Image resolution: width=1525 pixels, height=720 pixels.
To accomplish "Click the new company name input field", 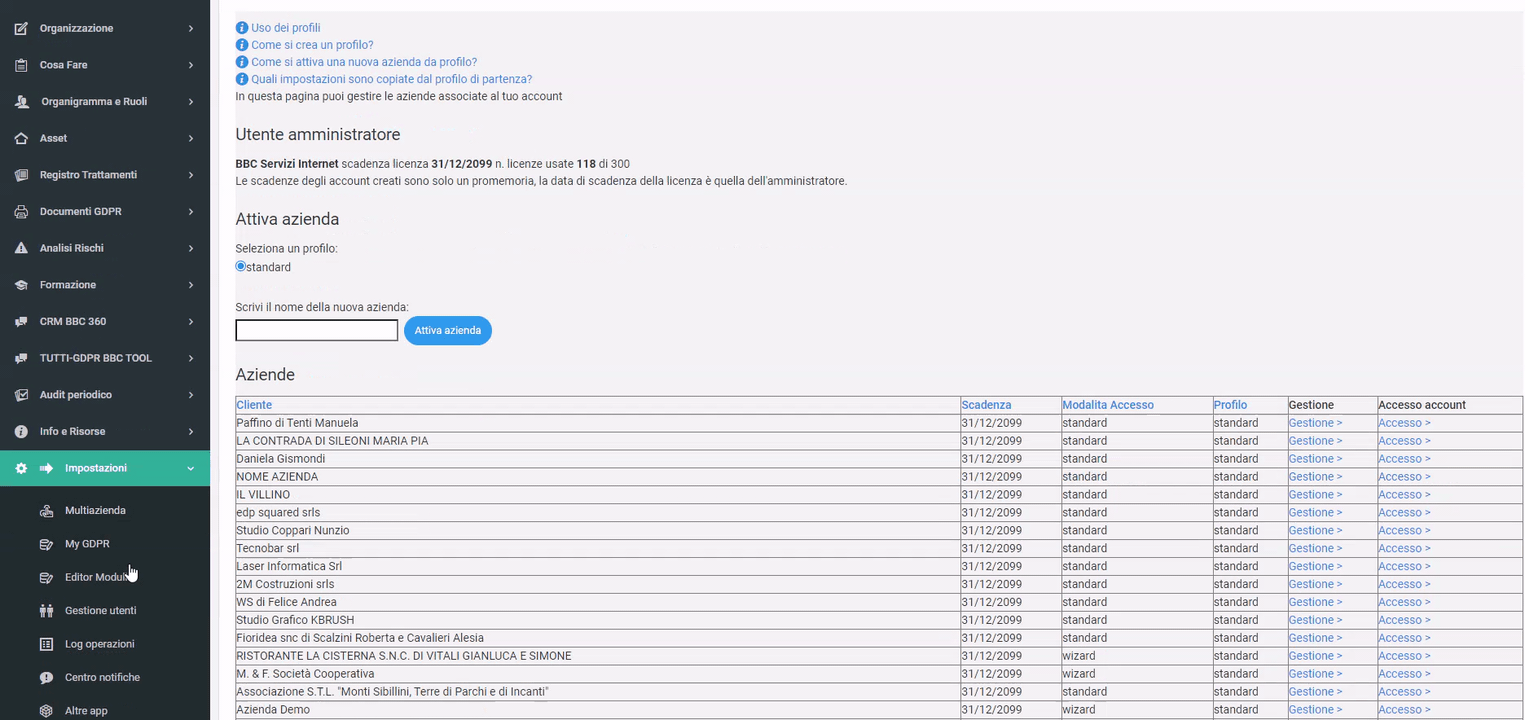I will pyautogui.click(x=317, y=330).
